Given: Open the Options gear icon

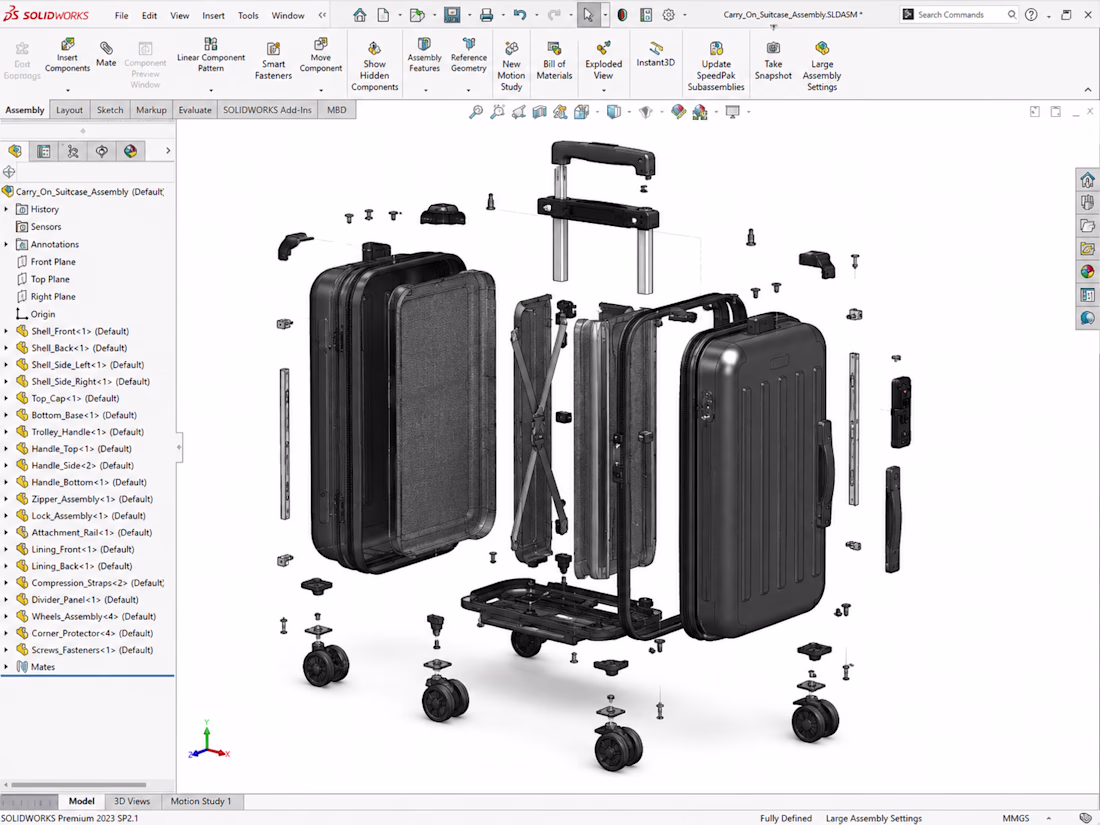Looking at the screenshot, I should [x=669, y=15].
